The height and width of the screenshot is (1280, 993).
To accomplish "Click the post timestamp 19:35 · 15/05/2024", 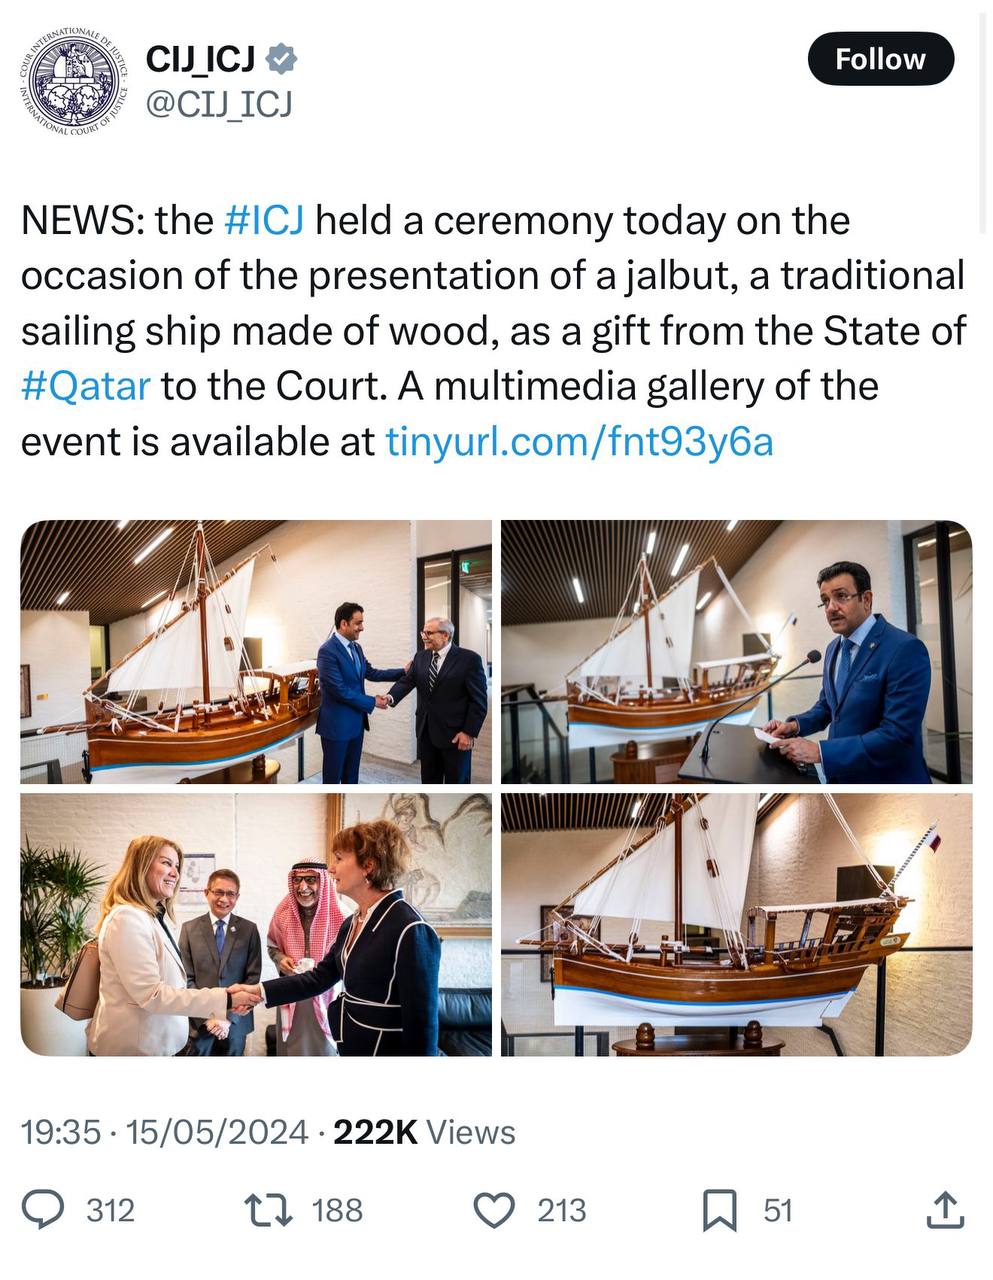I will (165, 1132).
